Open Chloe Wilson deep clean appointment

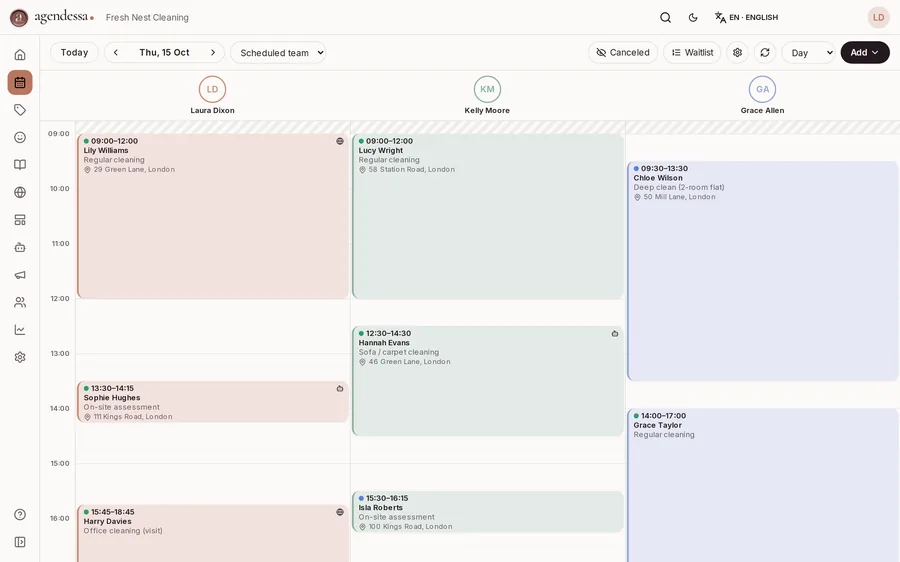coord(763,271)
